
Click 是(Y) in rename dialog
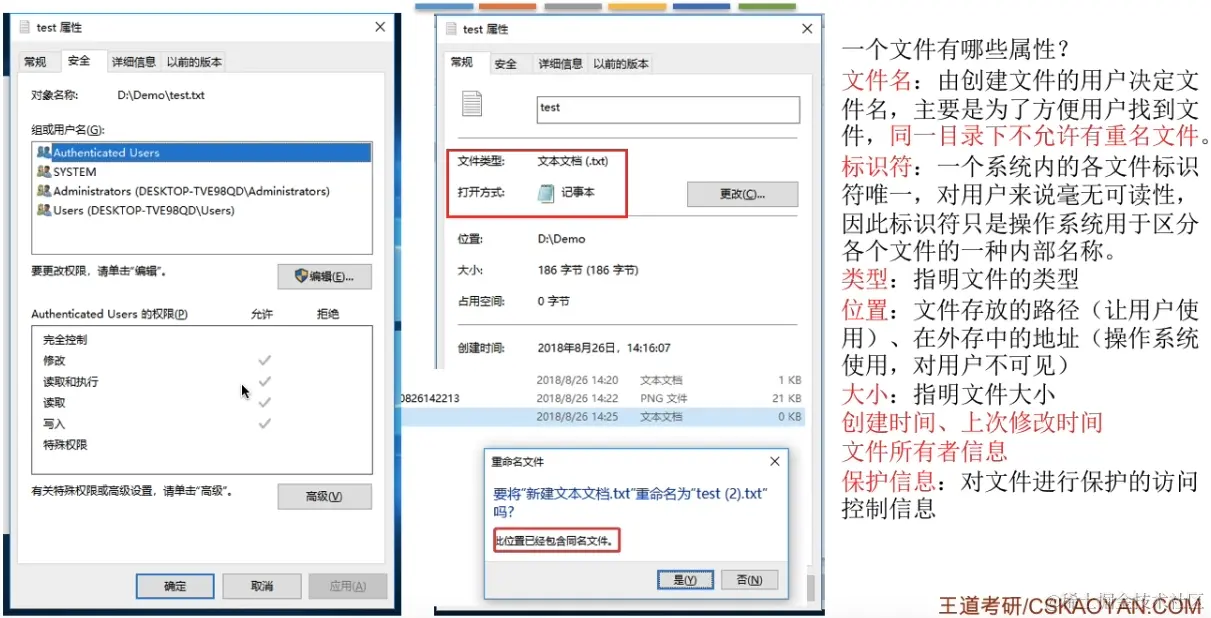685,579
